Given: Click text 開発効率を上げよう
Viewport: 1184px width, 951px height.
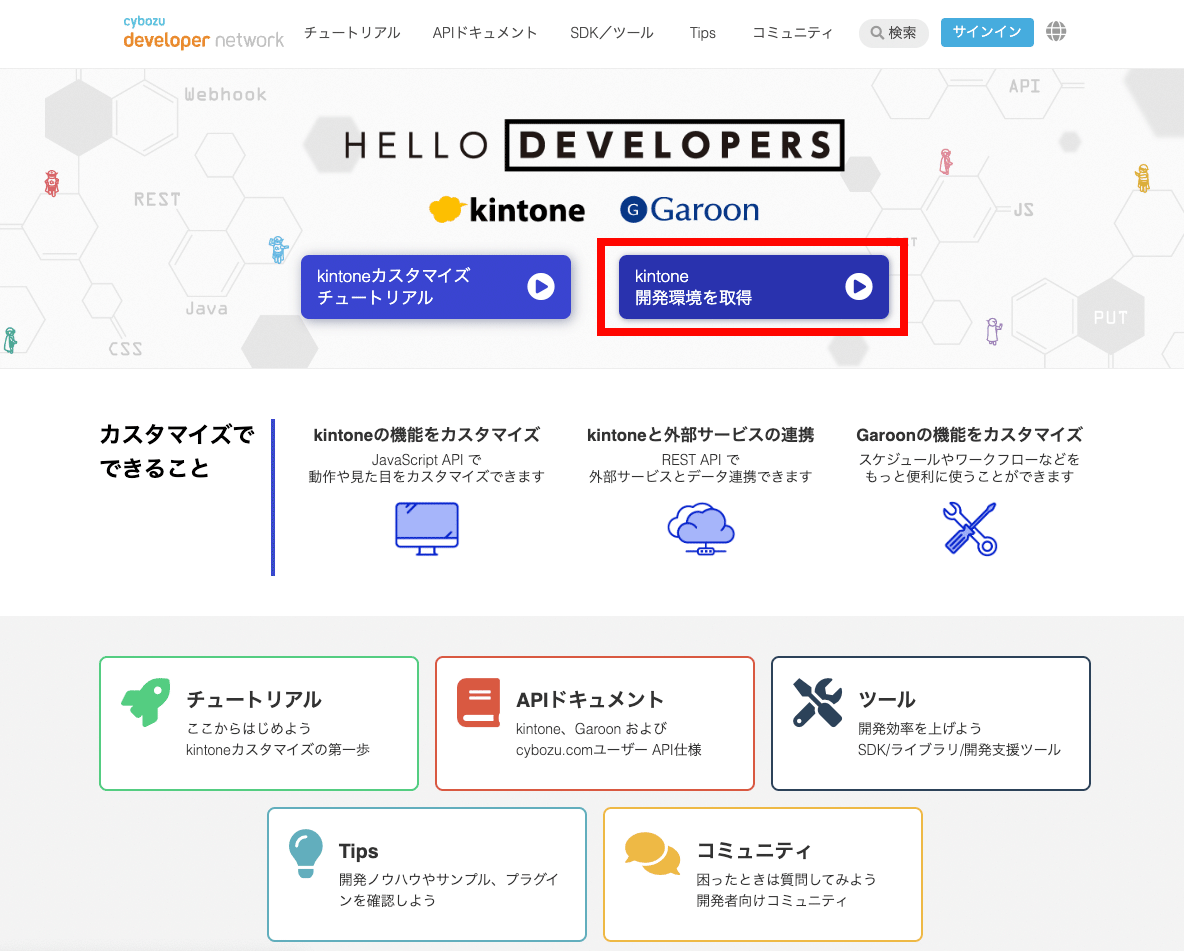Looking at the screenshot, I should point(920,728).
